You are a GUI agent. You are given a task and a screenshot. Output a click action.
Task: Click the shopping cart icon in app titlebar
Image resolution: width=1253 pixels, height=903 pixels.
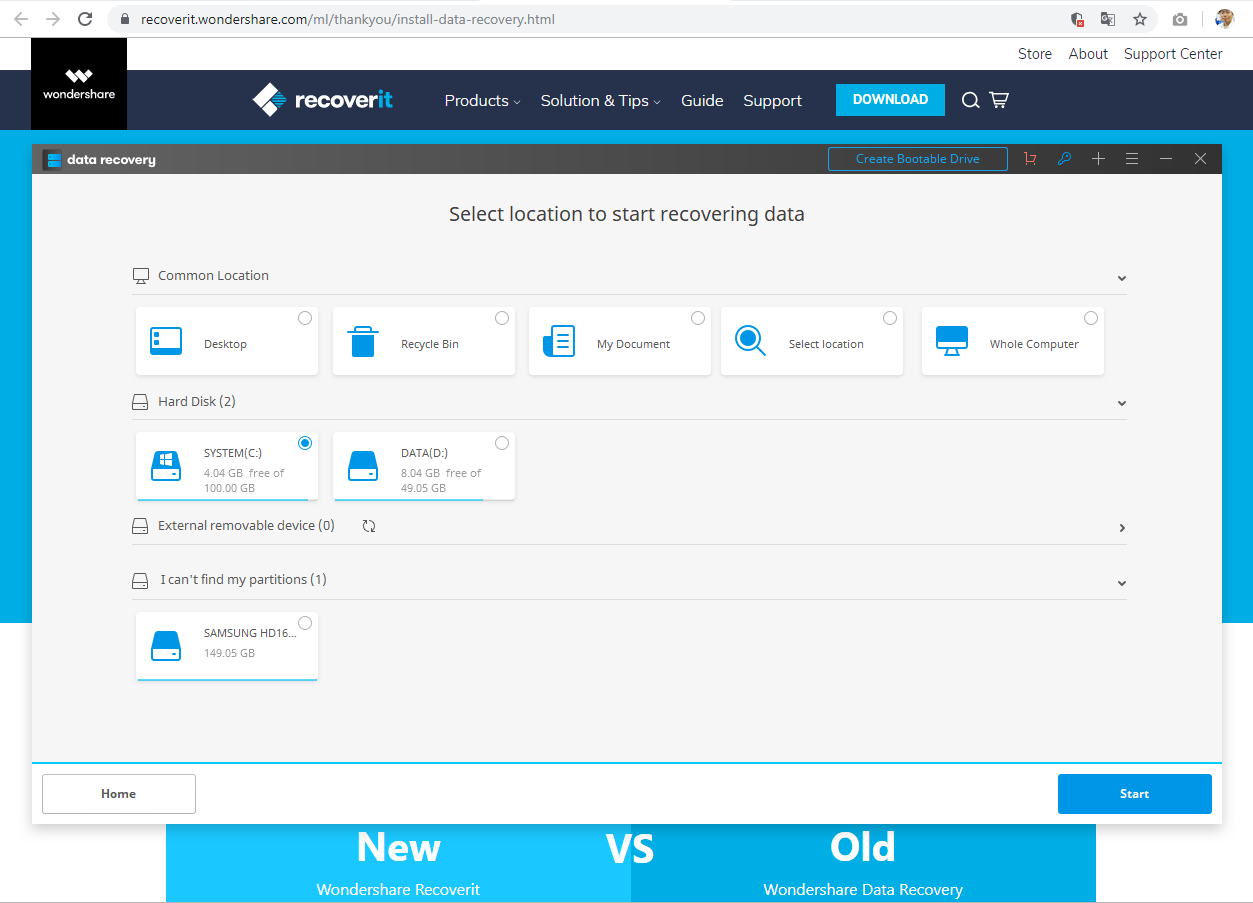[1030, 159]
